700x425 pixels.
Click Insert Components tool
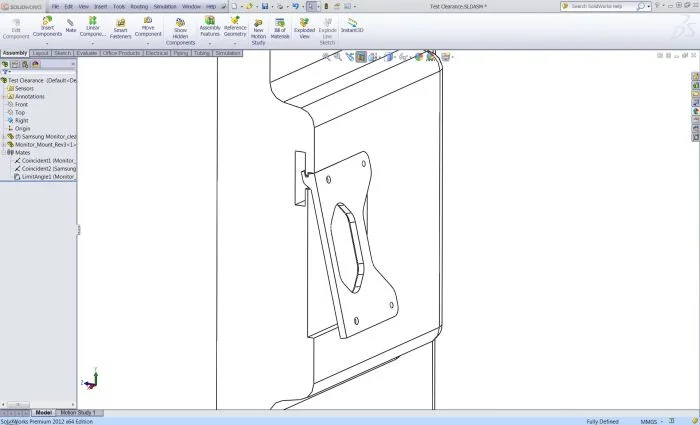[x=47, y=27]
